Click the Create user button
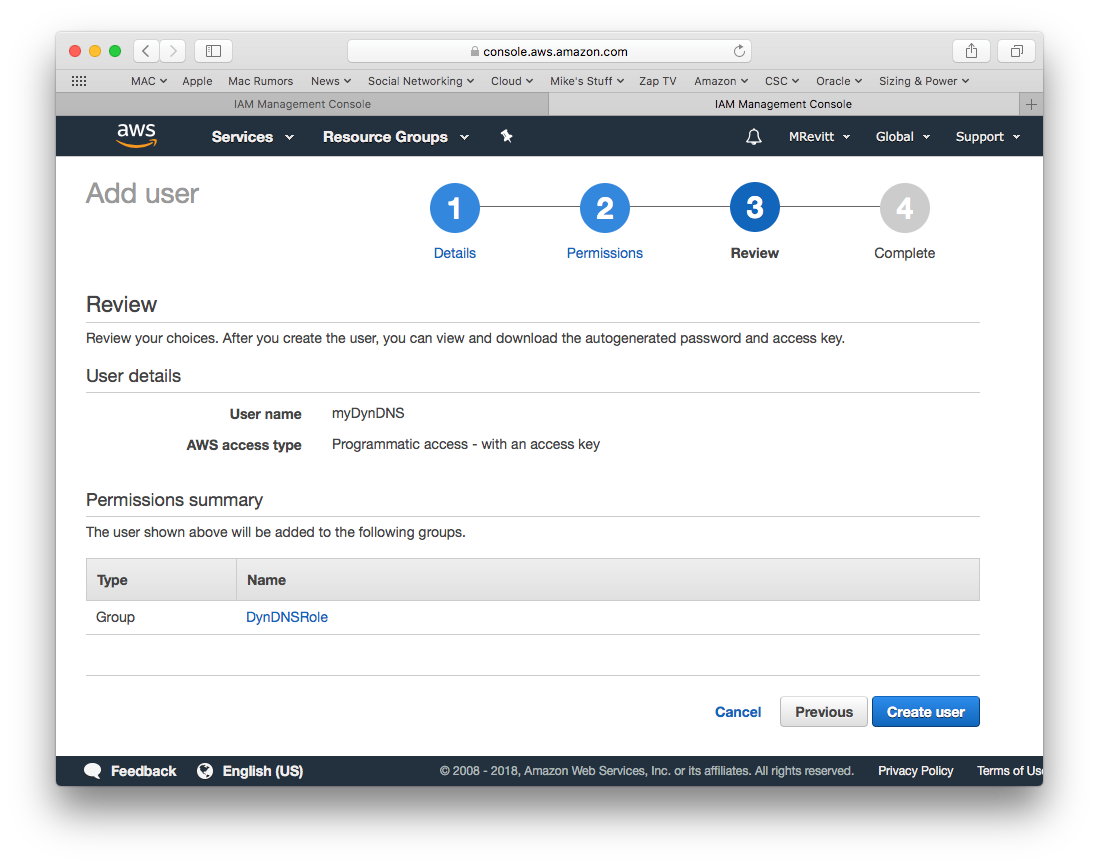This screenshot has width=1099, height=866. 926,712
